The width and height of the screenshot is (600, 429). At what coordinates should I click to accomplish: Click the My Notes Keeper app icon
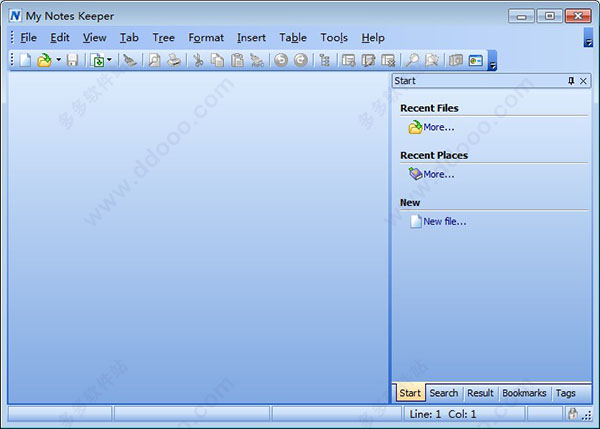pos(15,16)
